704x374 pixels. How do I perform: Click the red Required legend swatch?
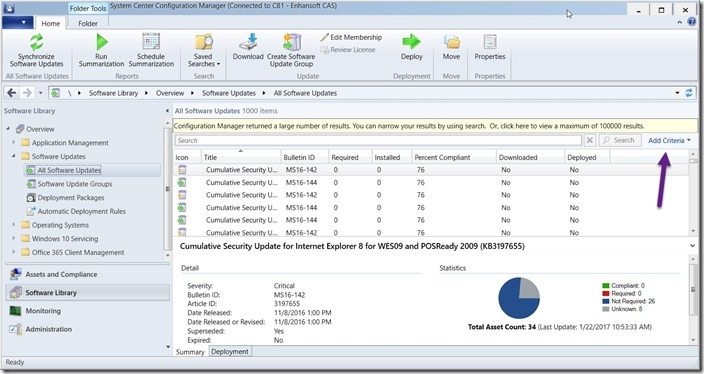[606, 293]
